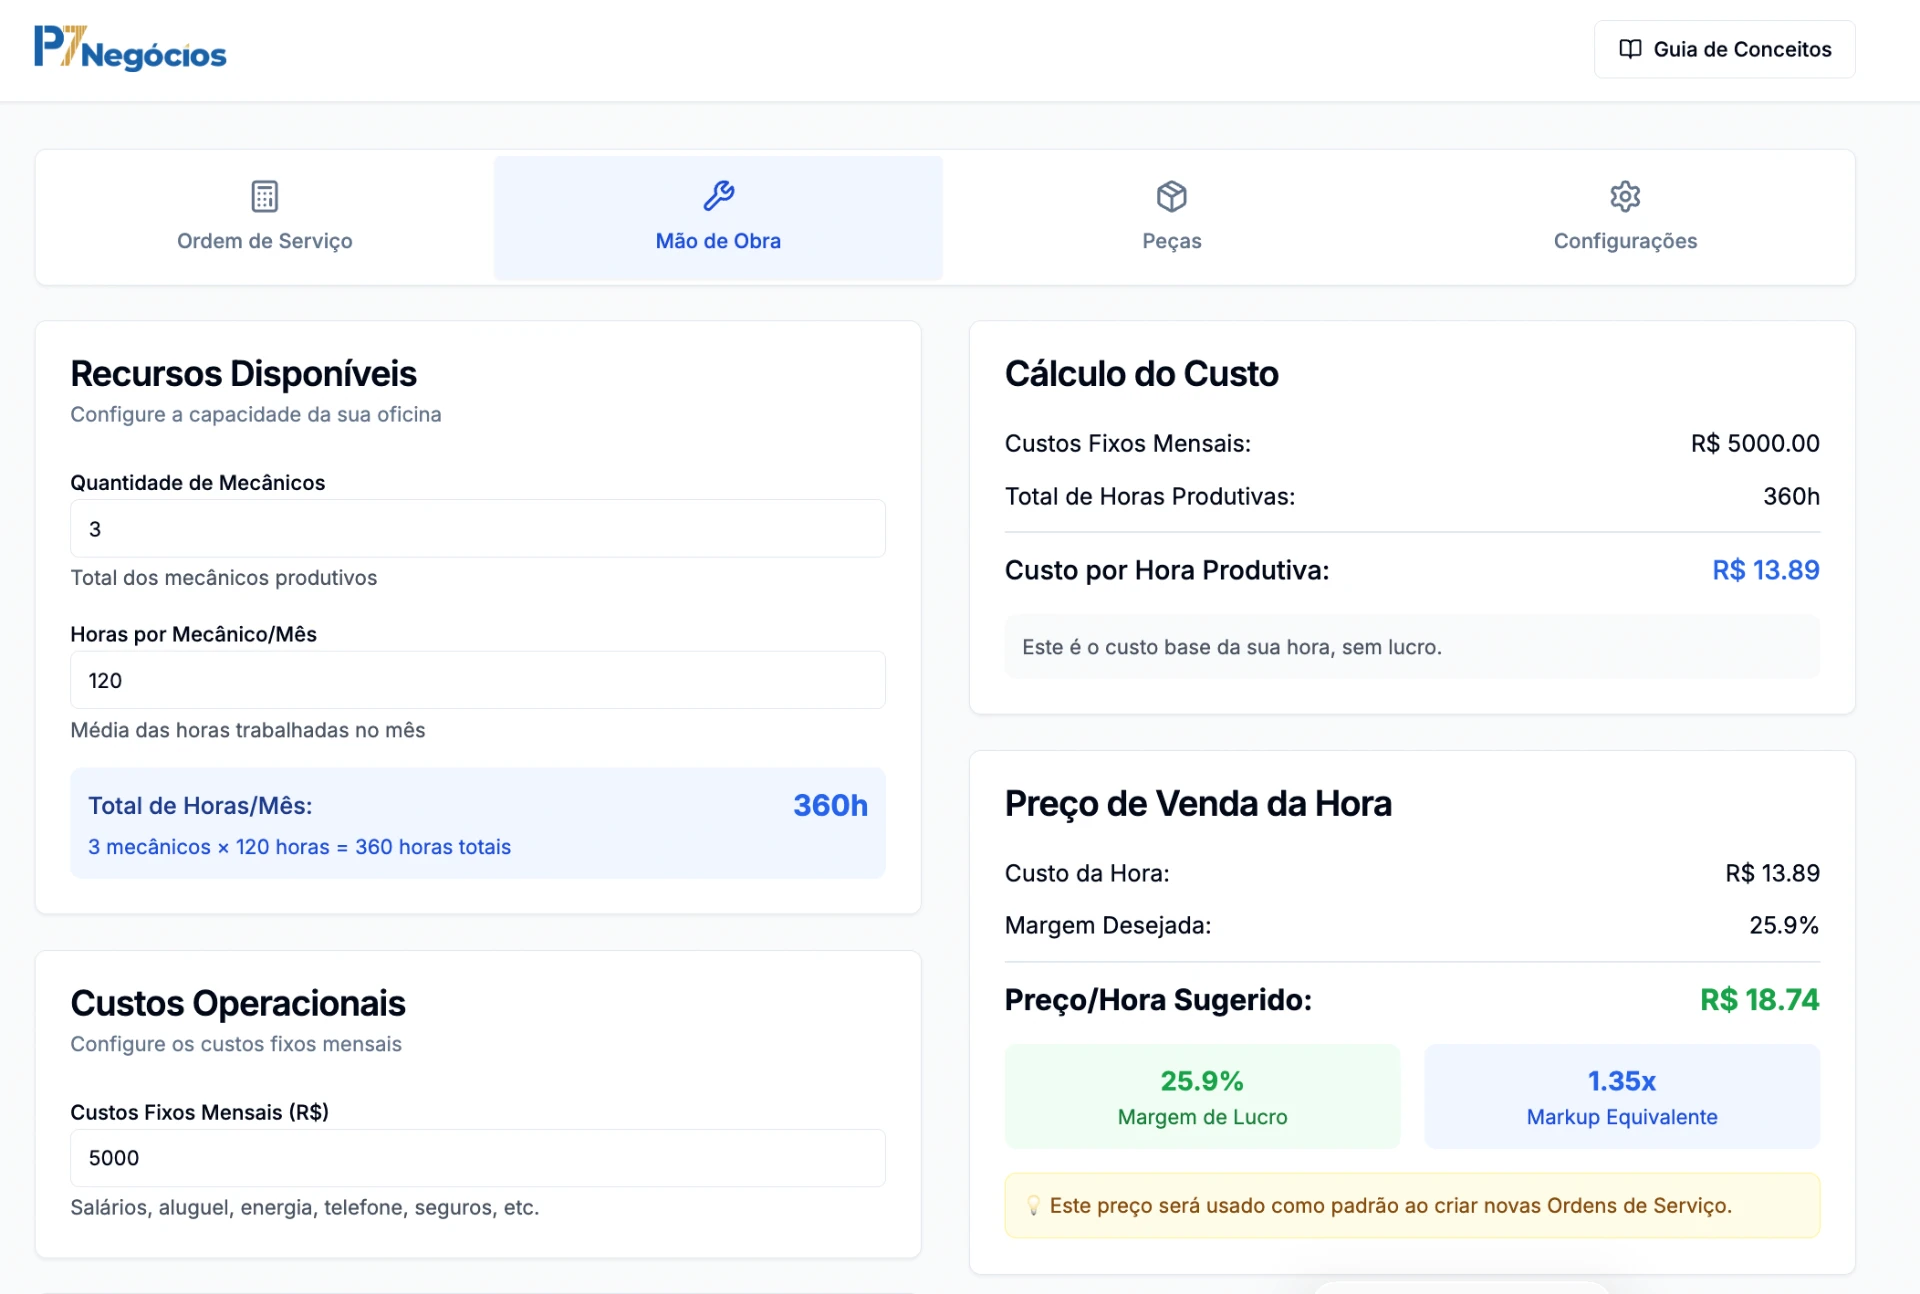This screenshot has height=1294, width=1920.
Task: Click the gear icon above Configurações
Action: coord(1625,196)
